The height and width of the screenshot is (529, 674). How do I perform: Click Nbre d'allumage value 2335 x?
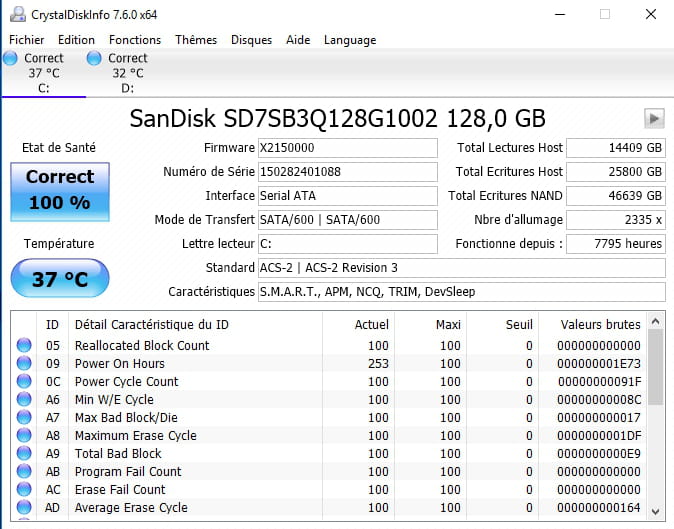click(616, 220)
